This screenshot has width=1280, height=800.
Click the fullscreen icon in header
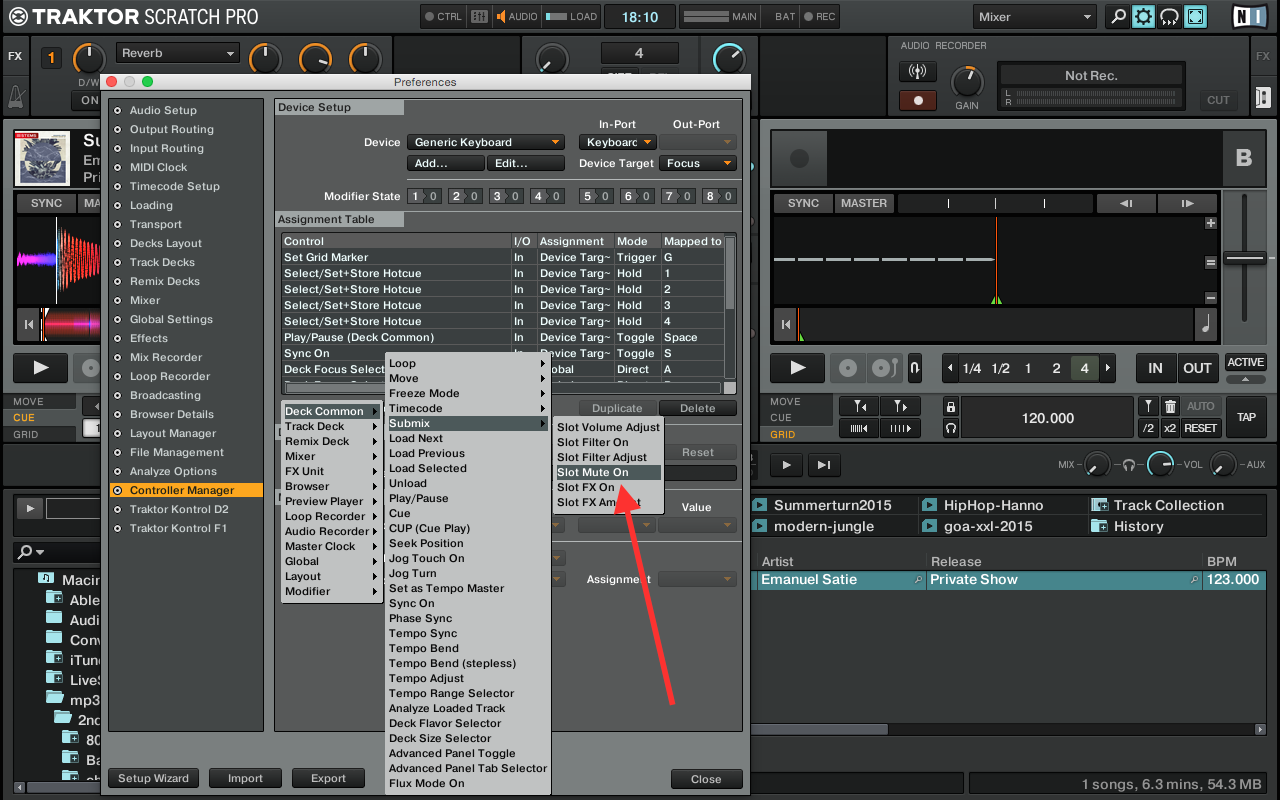[1195, 17]
